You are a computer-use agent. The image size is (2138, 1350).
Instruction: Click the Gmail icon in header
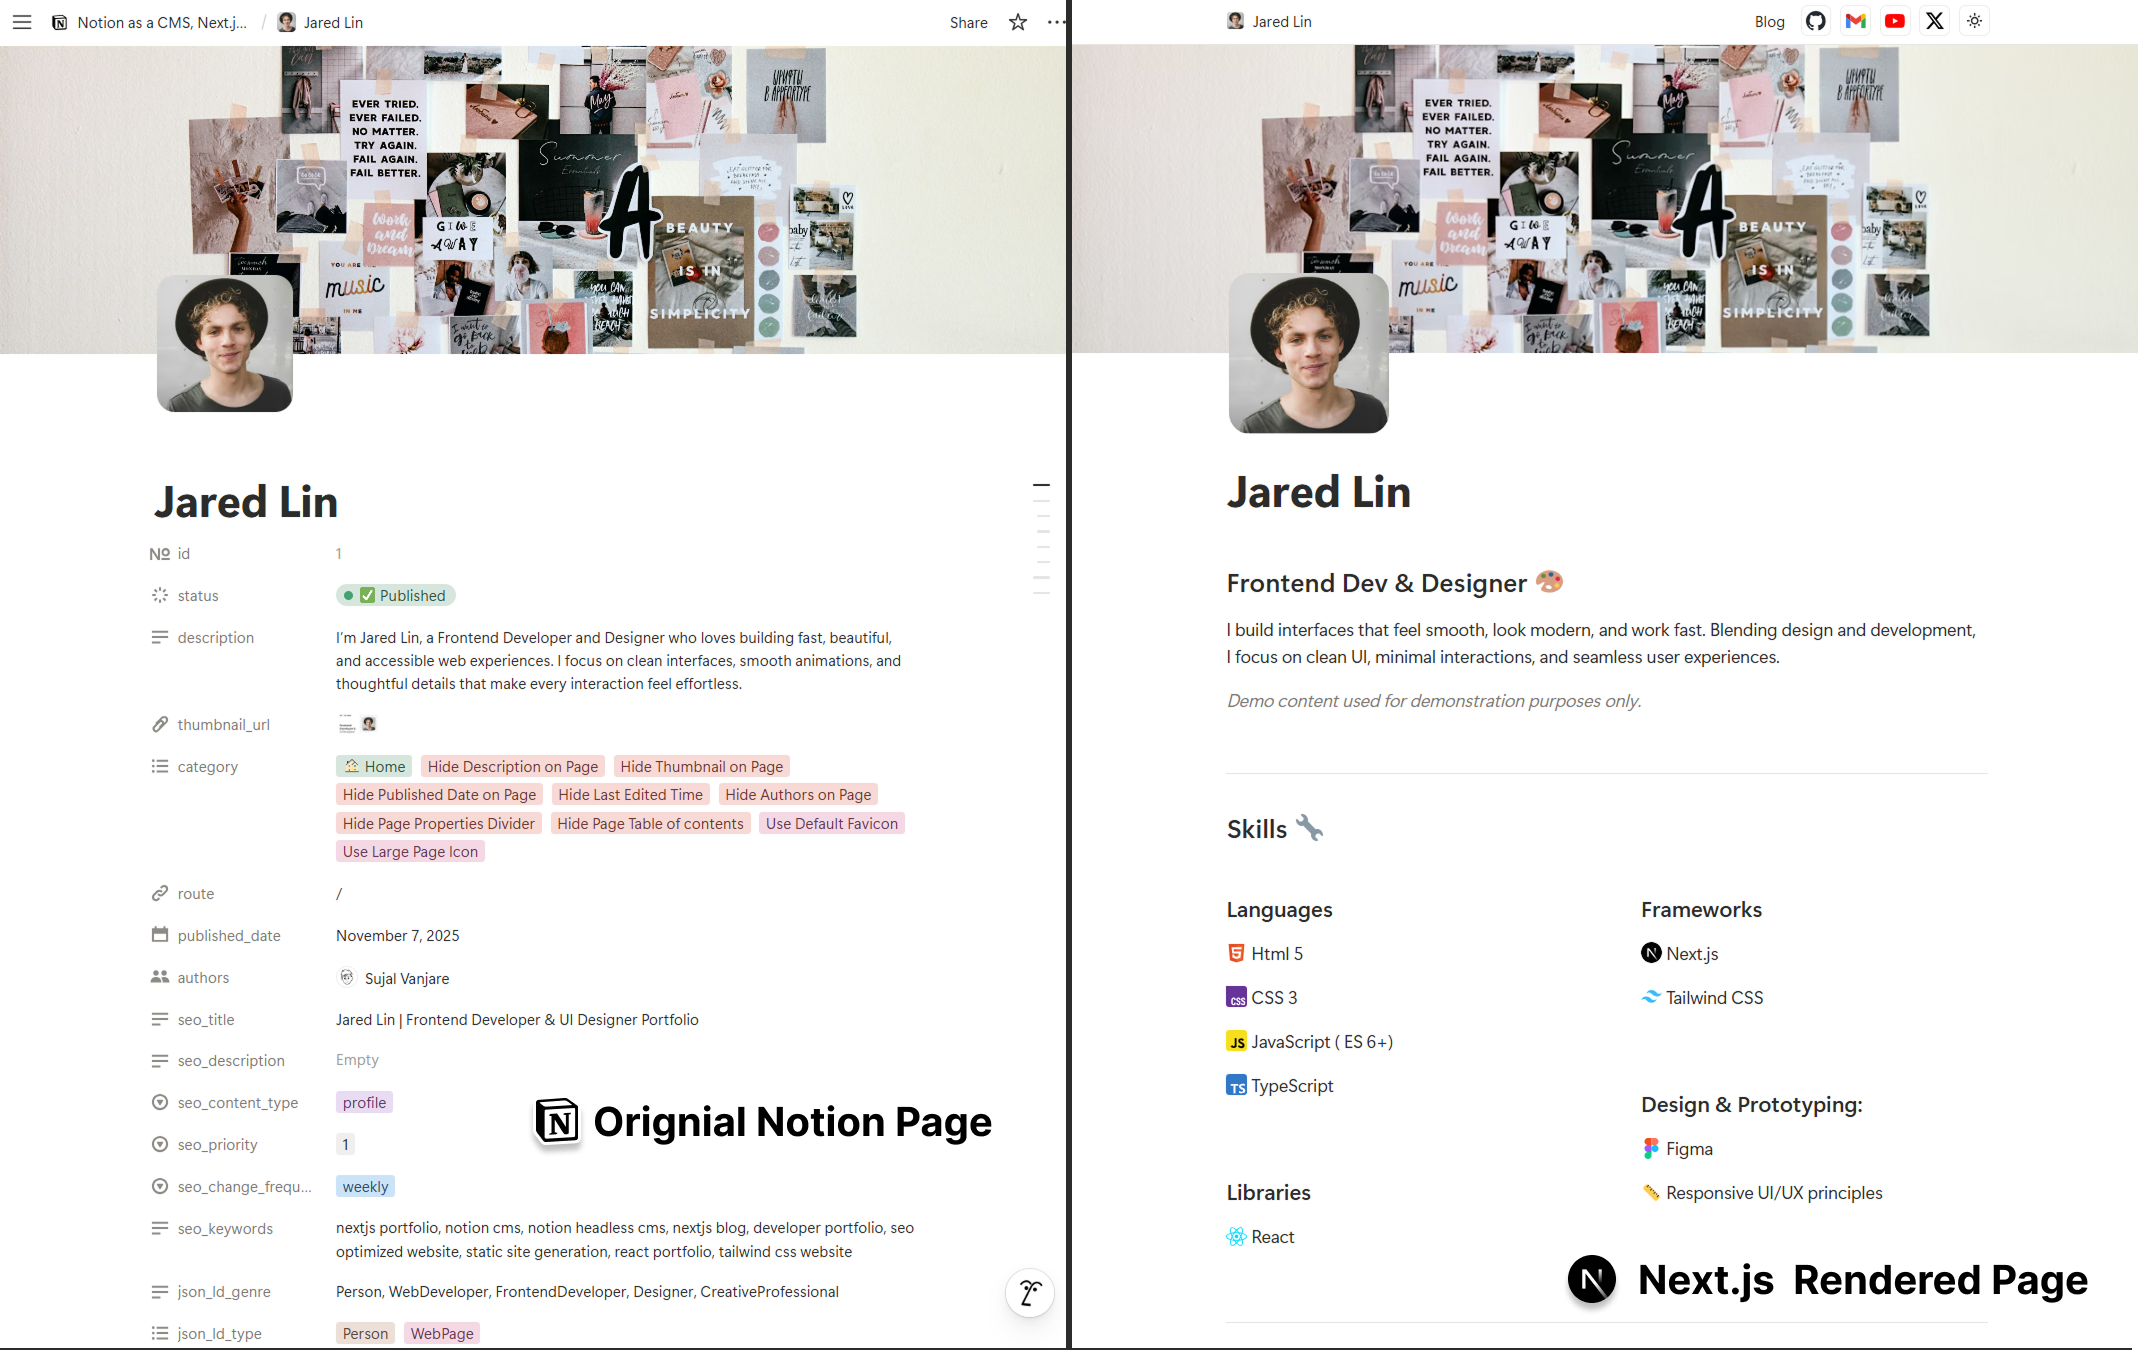point(1856,21)
